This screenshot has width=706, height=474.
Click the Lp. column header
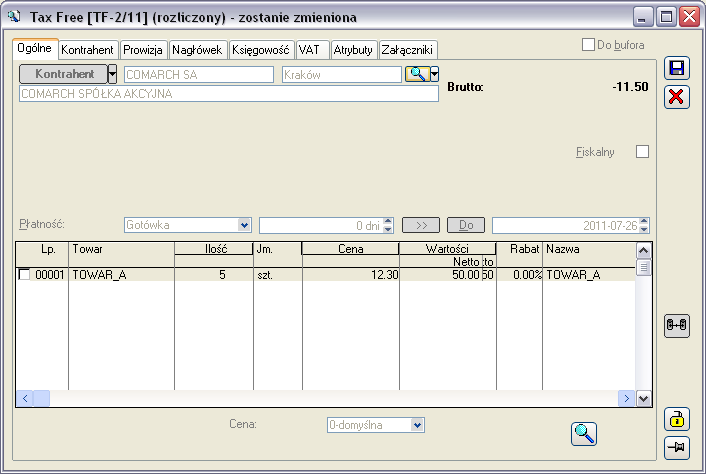click(x=42, y=249)
